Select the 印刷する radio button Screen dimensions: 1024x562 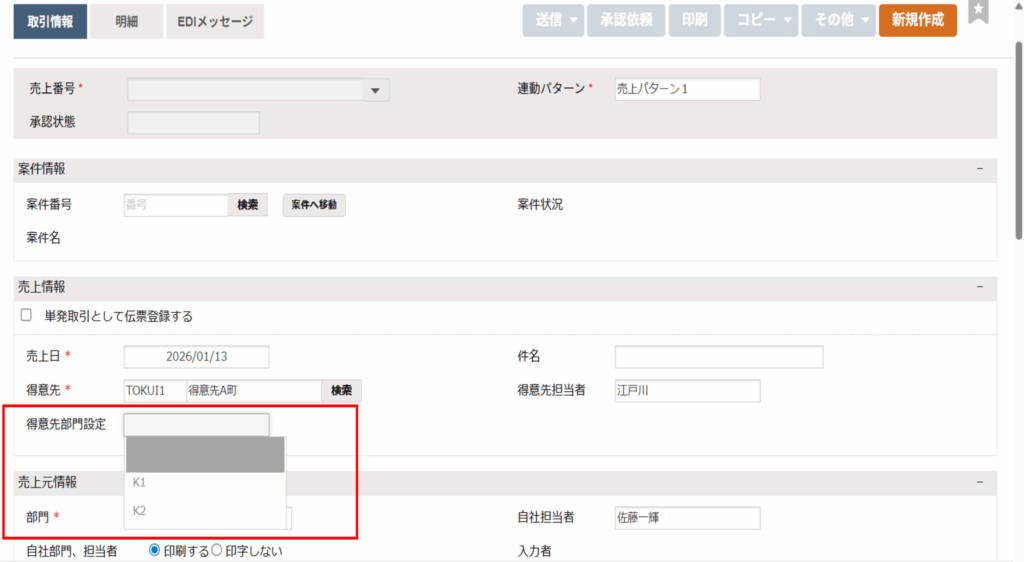point(155,550)
